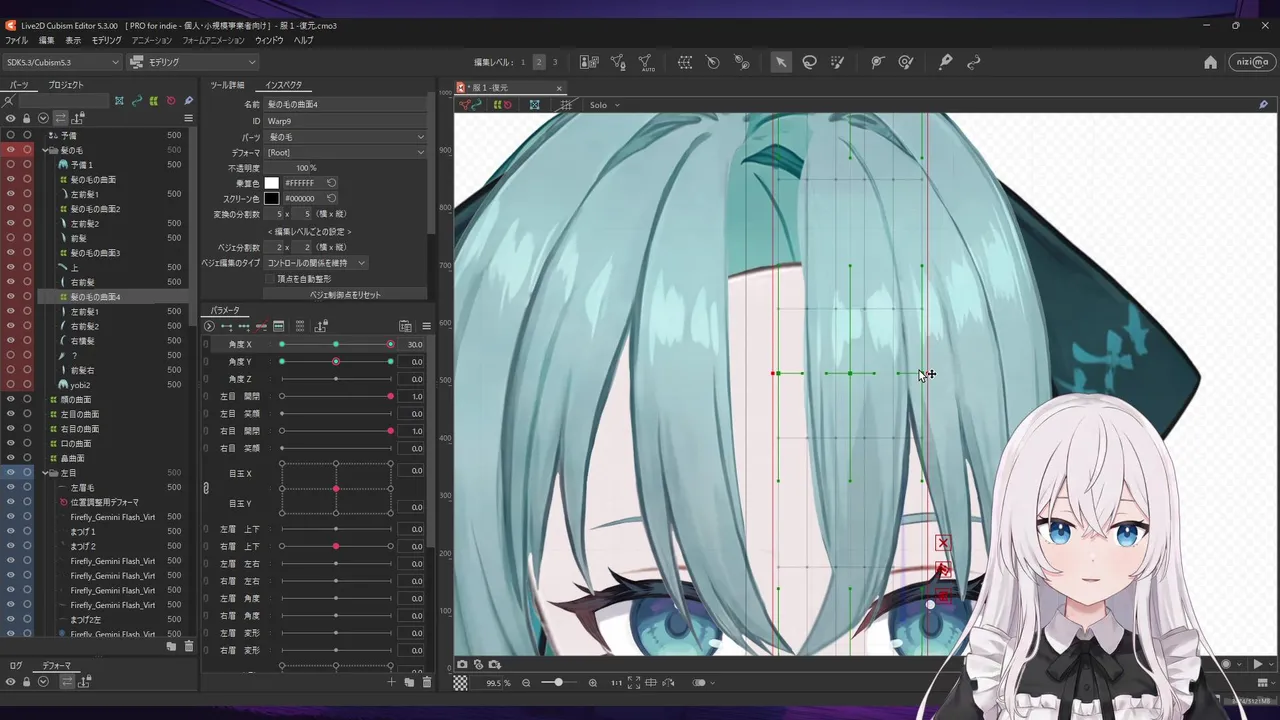Open the Parameters panel hamburger menu

click(426, 326)
